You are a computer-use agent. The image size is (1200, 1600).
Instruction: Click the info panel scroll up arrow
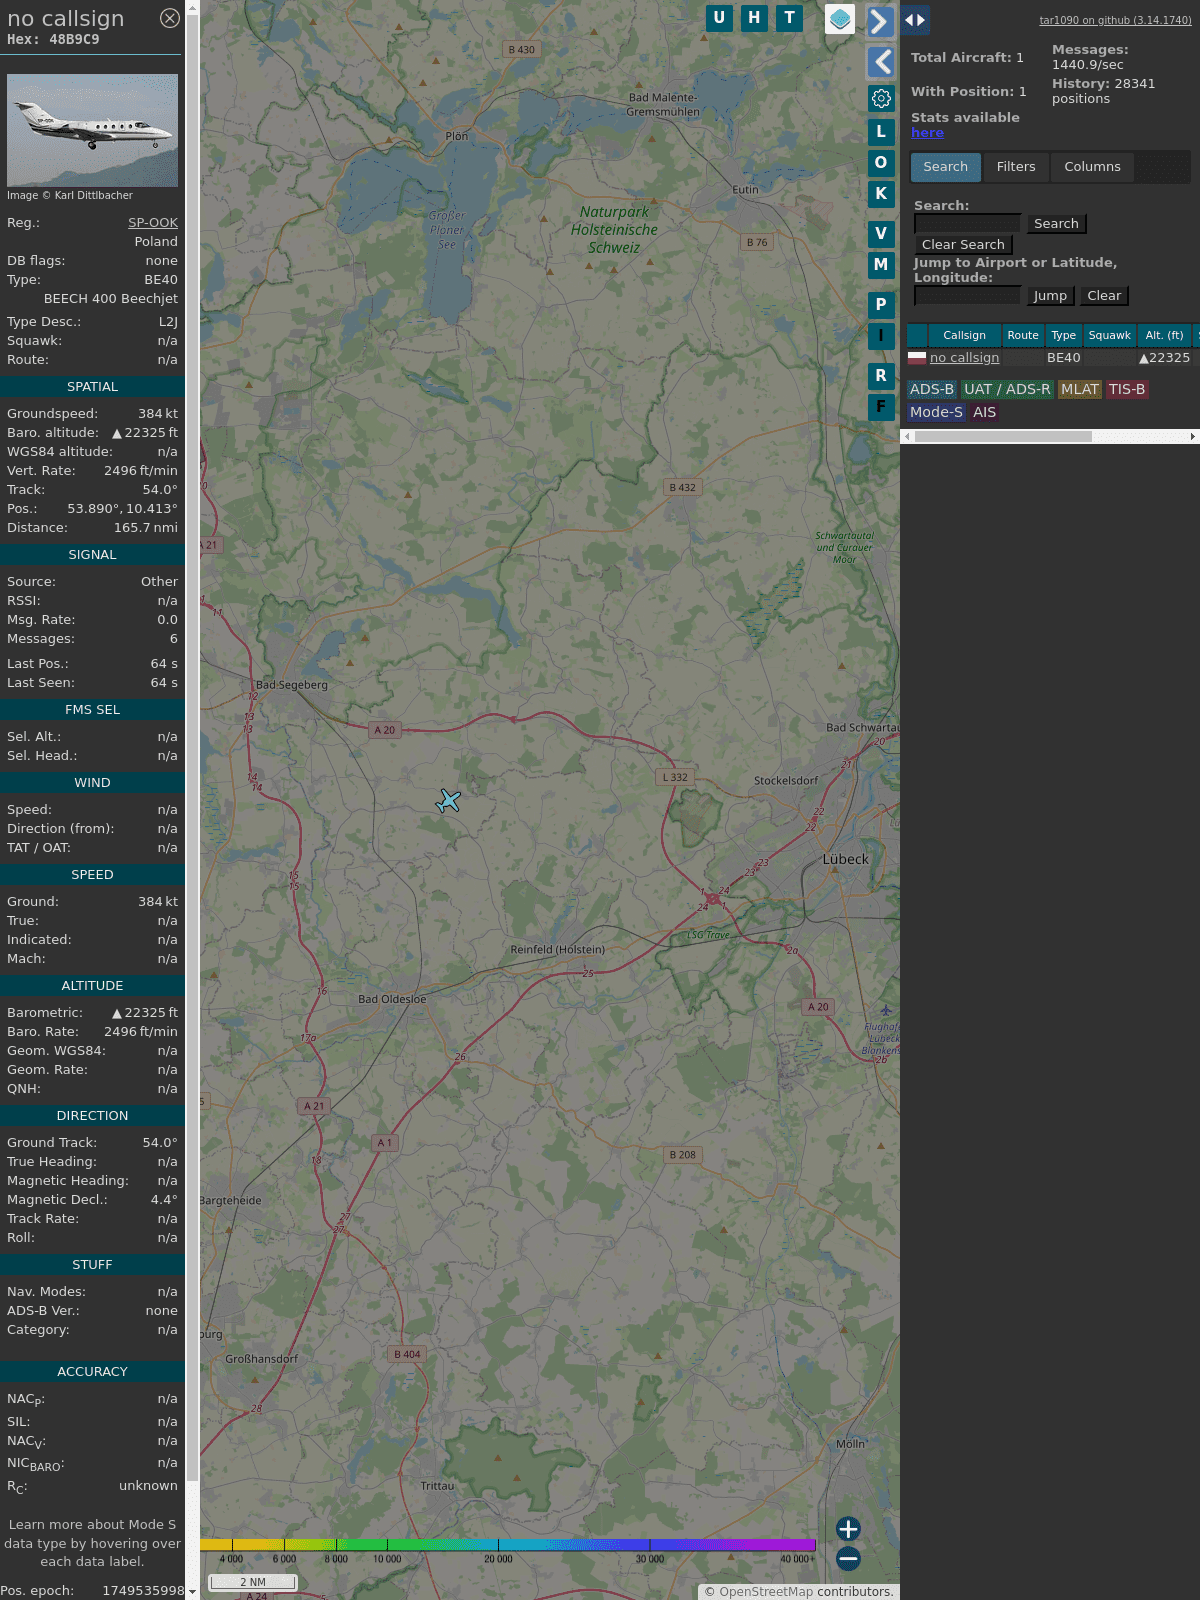click(192, 7)
